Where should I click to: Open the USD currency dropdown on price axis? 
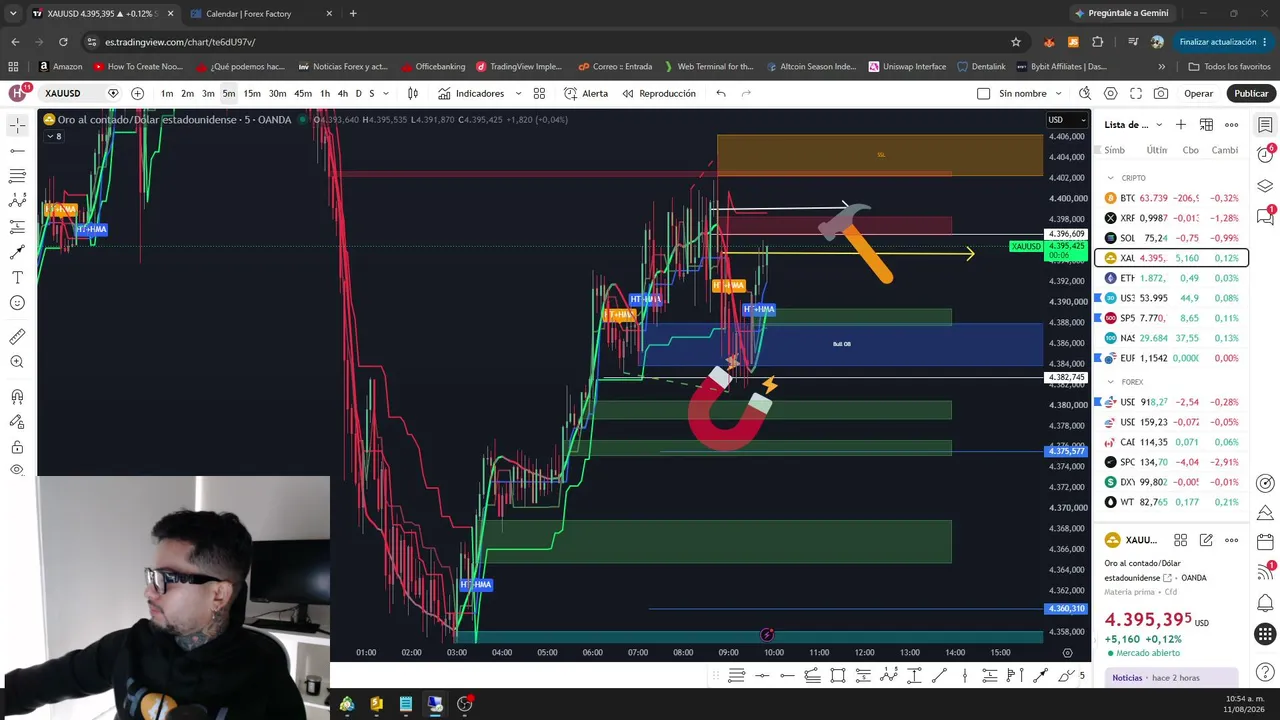pyautogui.click(x=1066, y=120)
